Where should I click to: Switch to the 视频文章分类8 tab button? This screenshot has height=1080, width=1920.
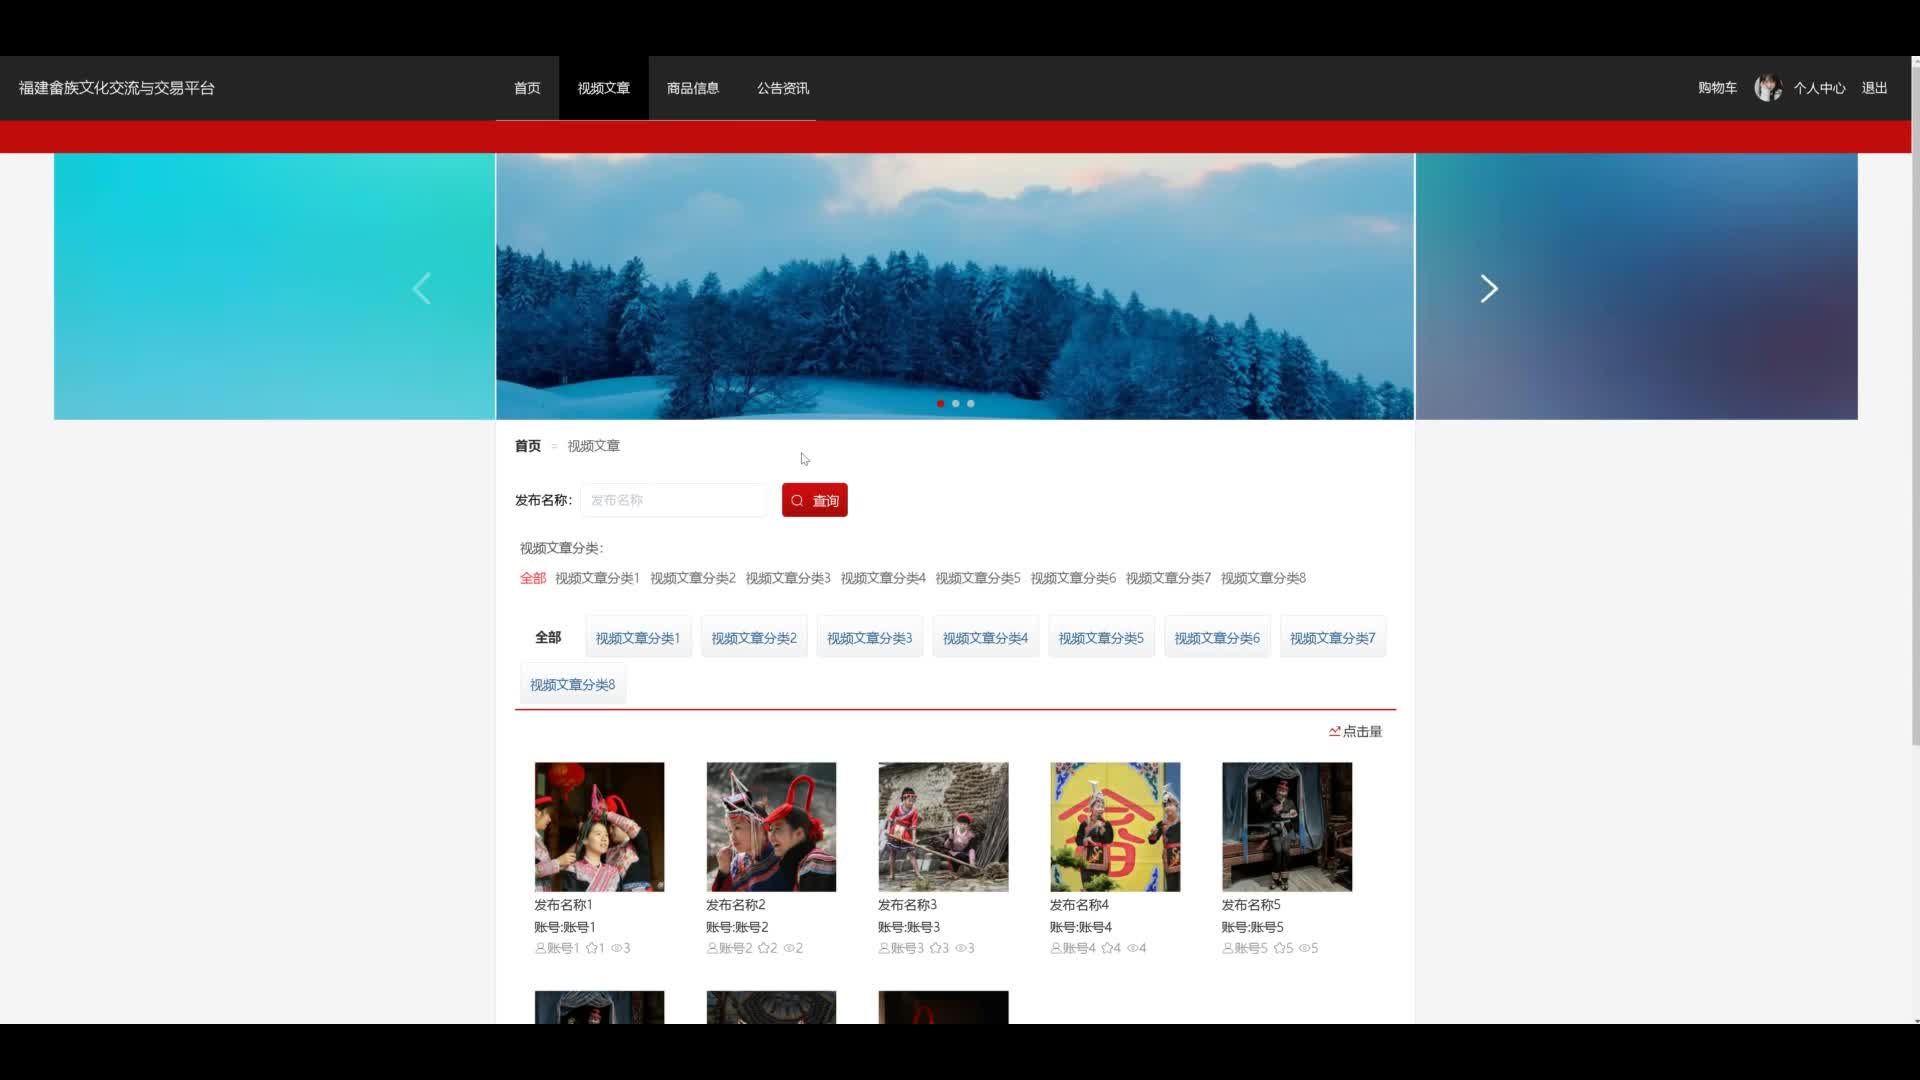tap(572, 685)
